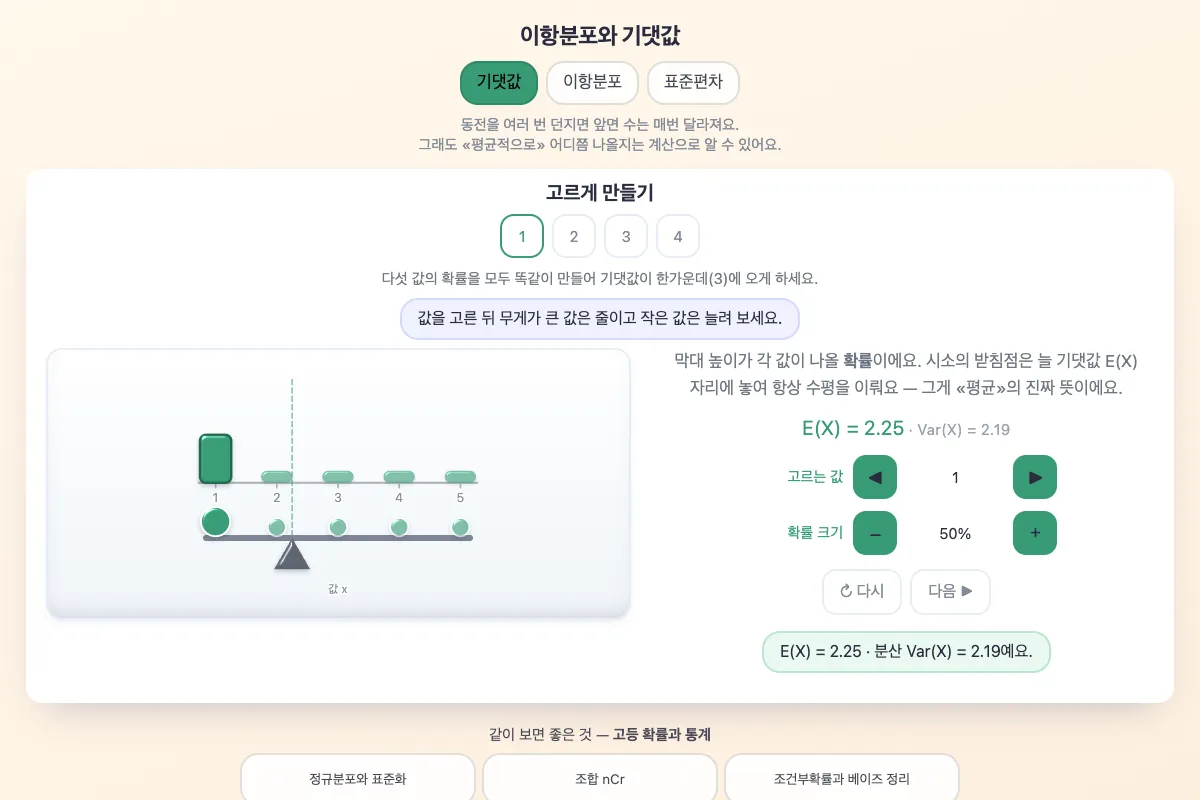The image size is (1200, 800).
Task: Click the right arrow for 고르는 값
Action: click(x=1035, y=477)
